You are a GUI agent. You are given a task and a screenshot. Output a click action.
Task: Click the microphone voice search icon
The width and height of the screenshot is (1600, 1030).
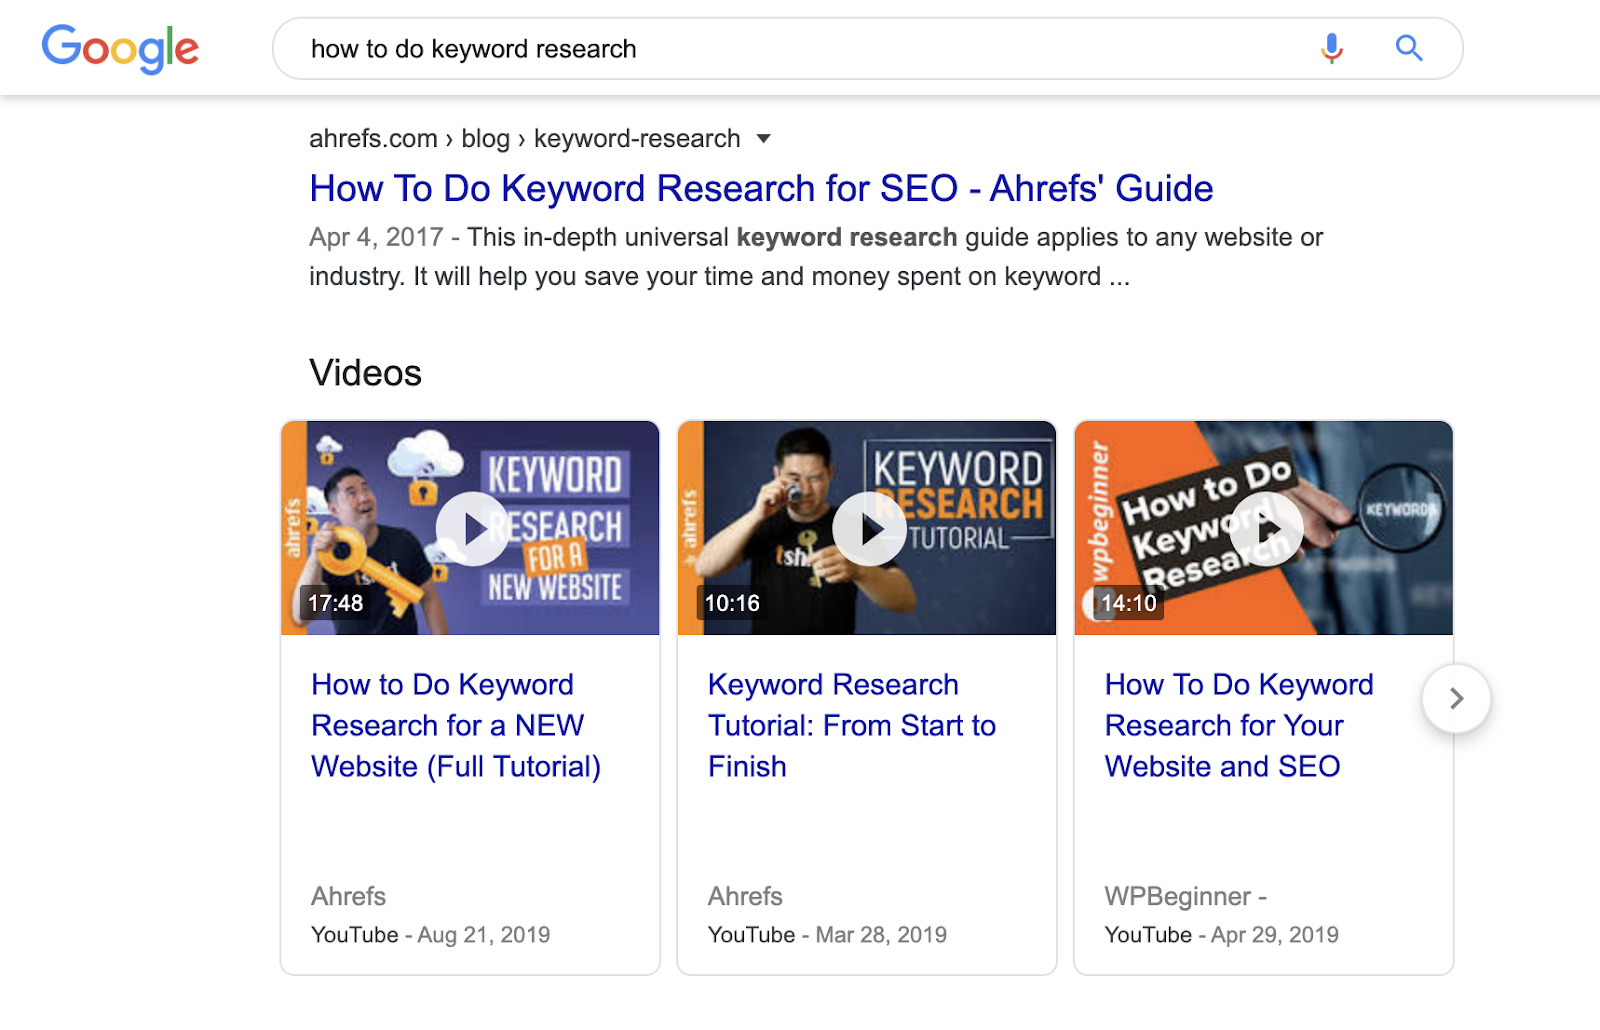1330,47
